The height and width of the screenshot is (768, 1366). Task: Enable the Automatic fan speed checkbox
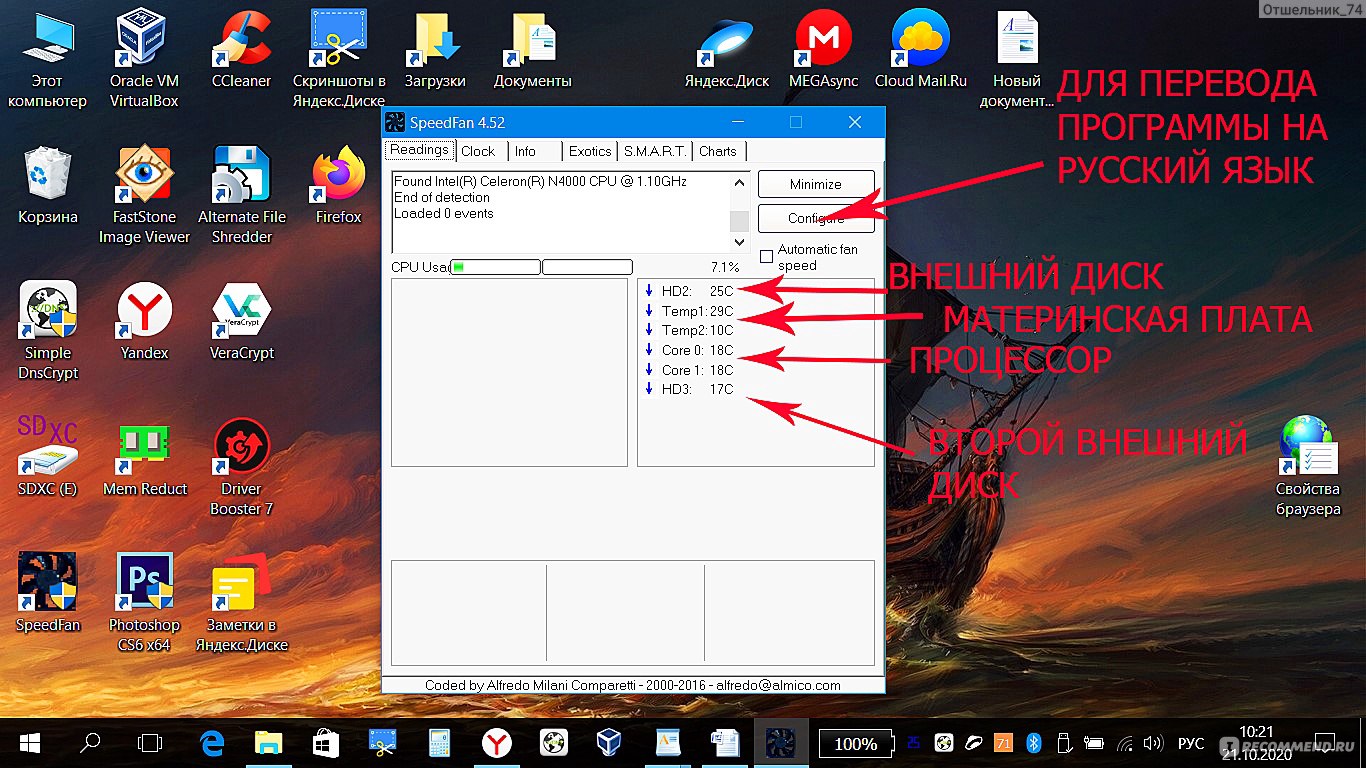pos(766,257)
